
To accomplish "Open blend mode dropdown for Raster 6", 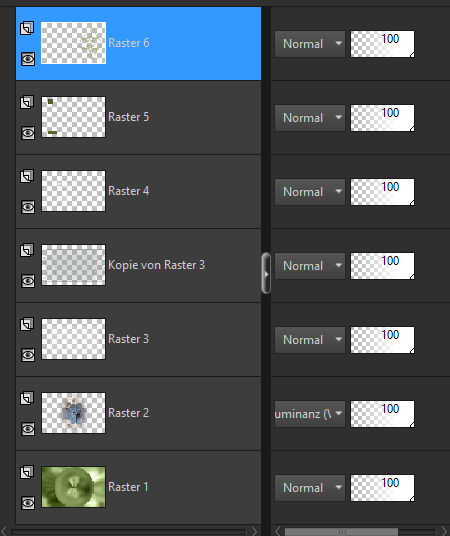I will point(310,44).
